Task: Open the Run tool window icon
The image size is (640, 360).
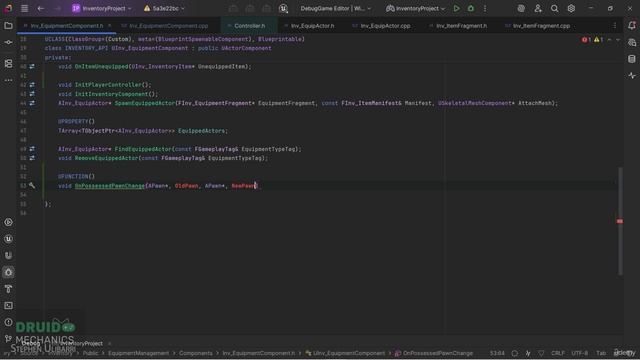Action: pos(8,222)
